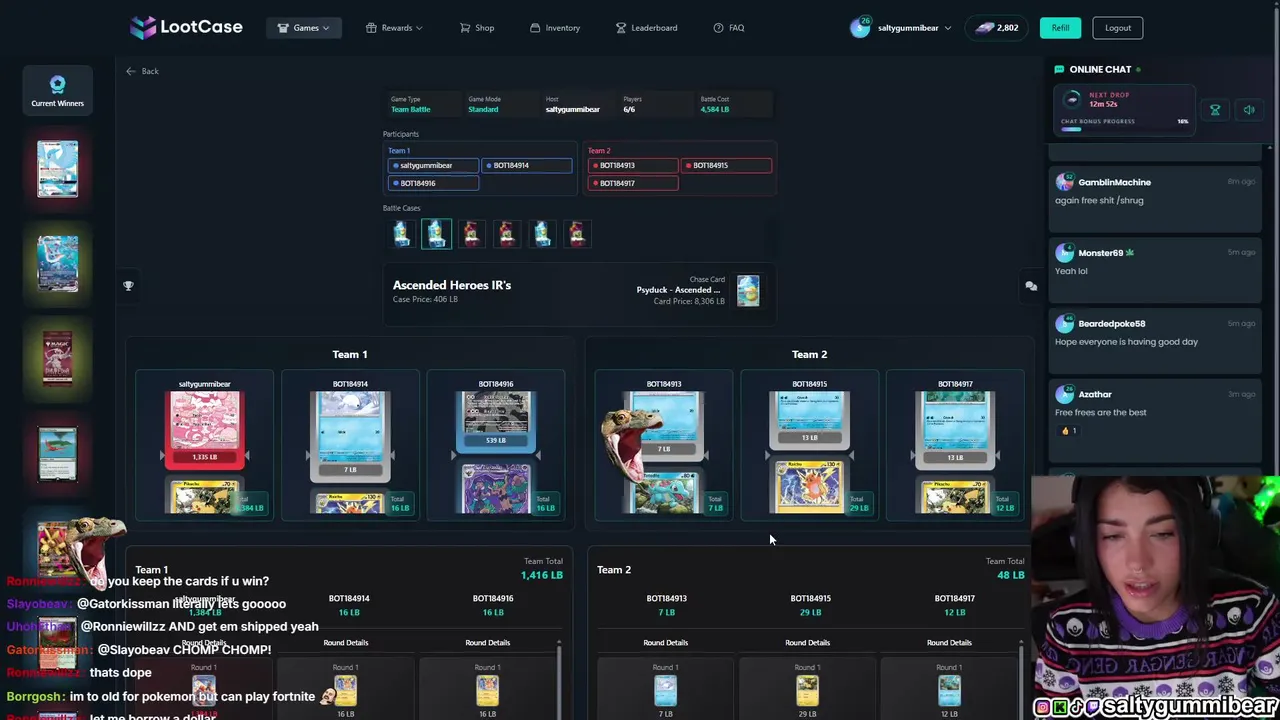
Task: Click BOT184917's top 13 LB card
Action: [955, 430]
